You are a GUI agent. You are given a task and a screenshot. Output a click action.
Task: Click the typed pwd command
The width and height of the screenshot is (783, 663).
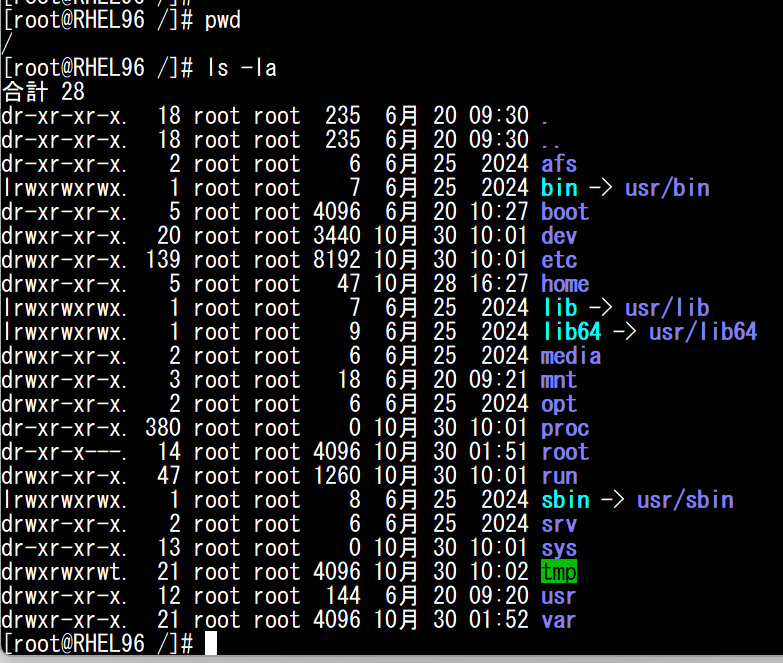coord(223,20)
